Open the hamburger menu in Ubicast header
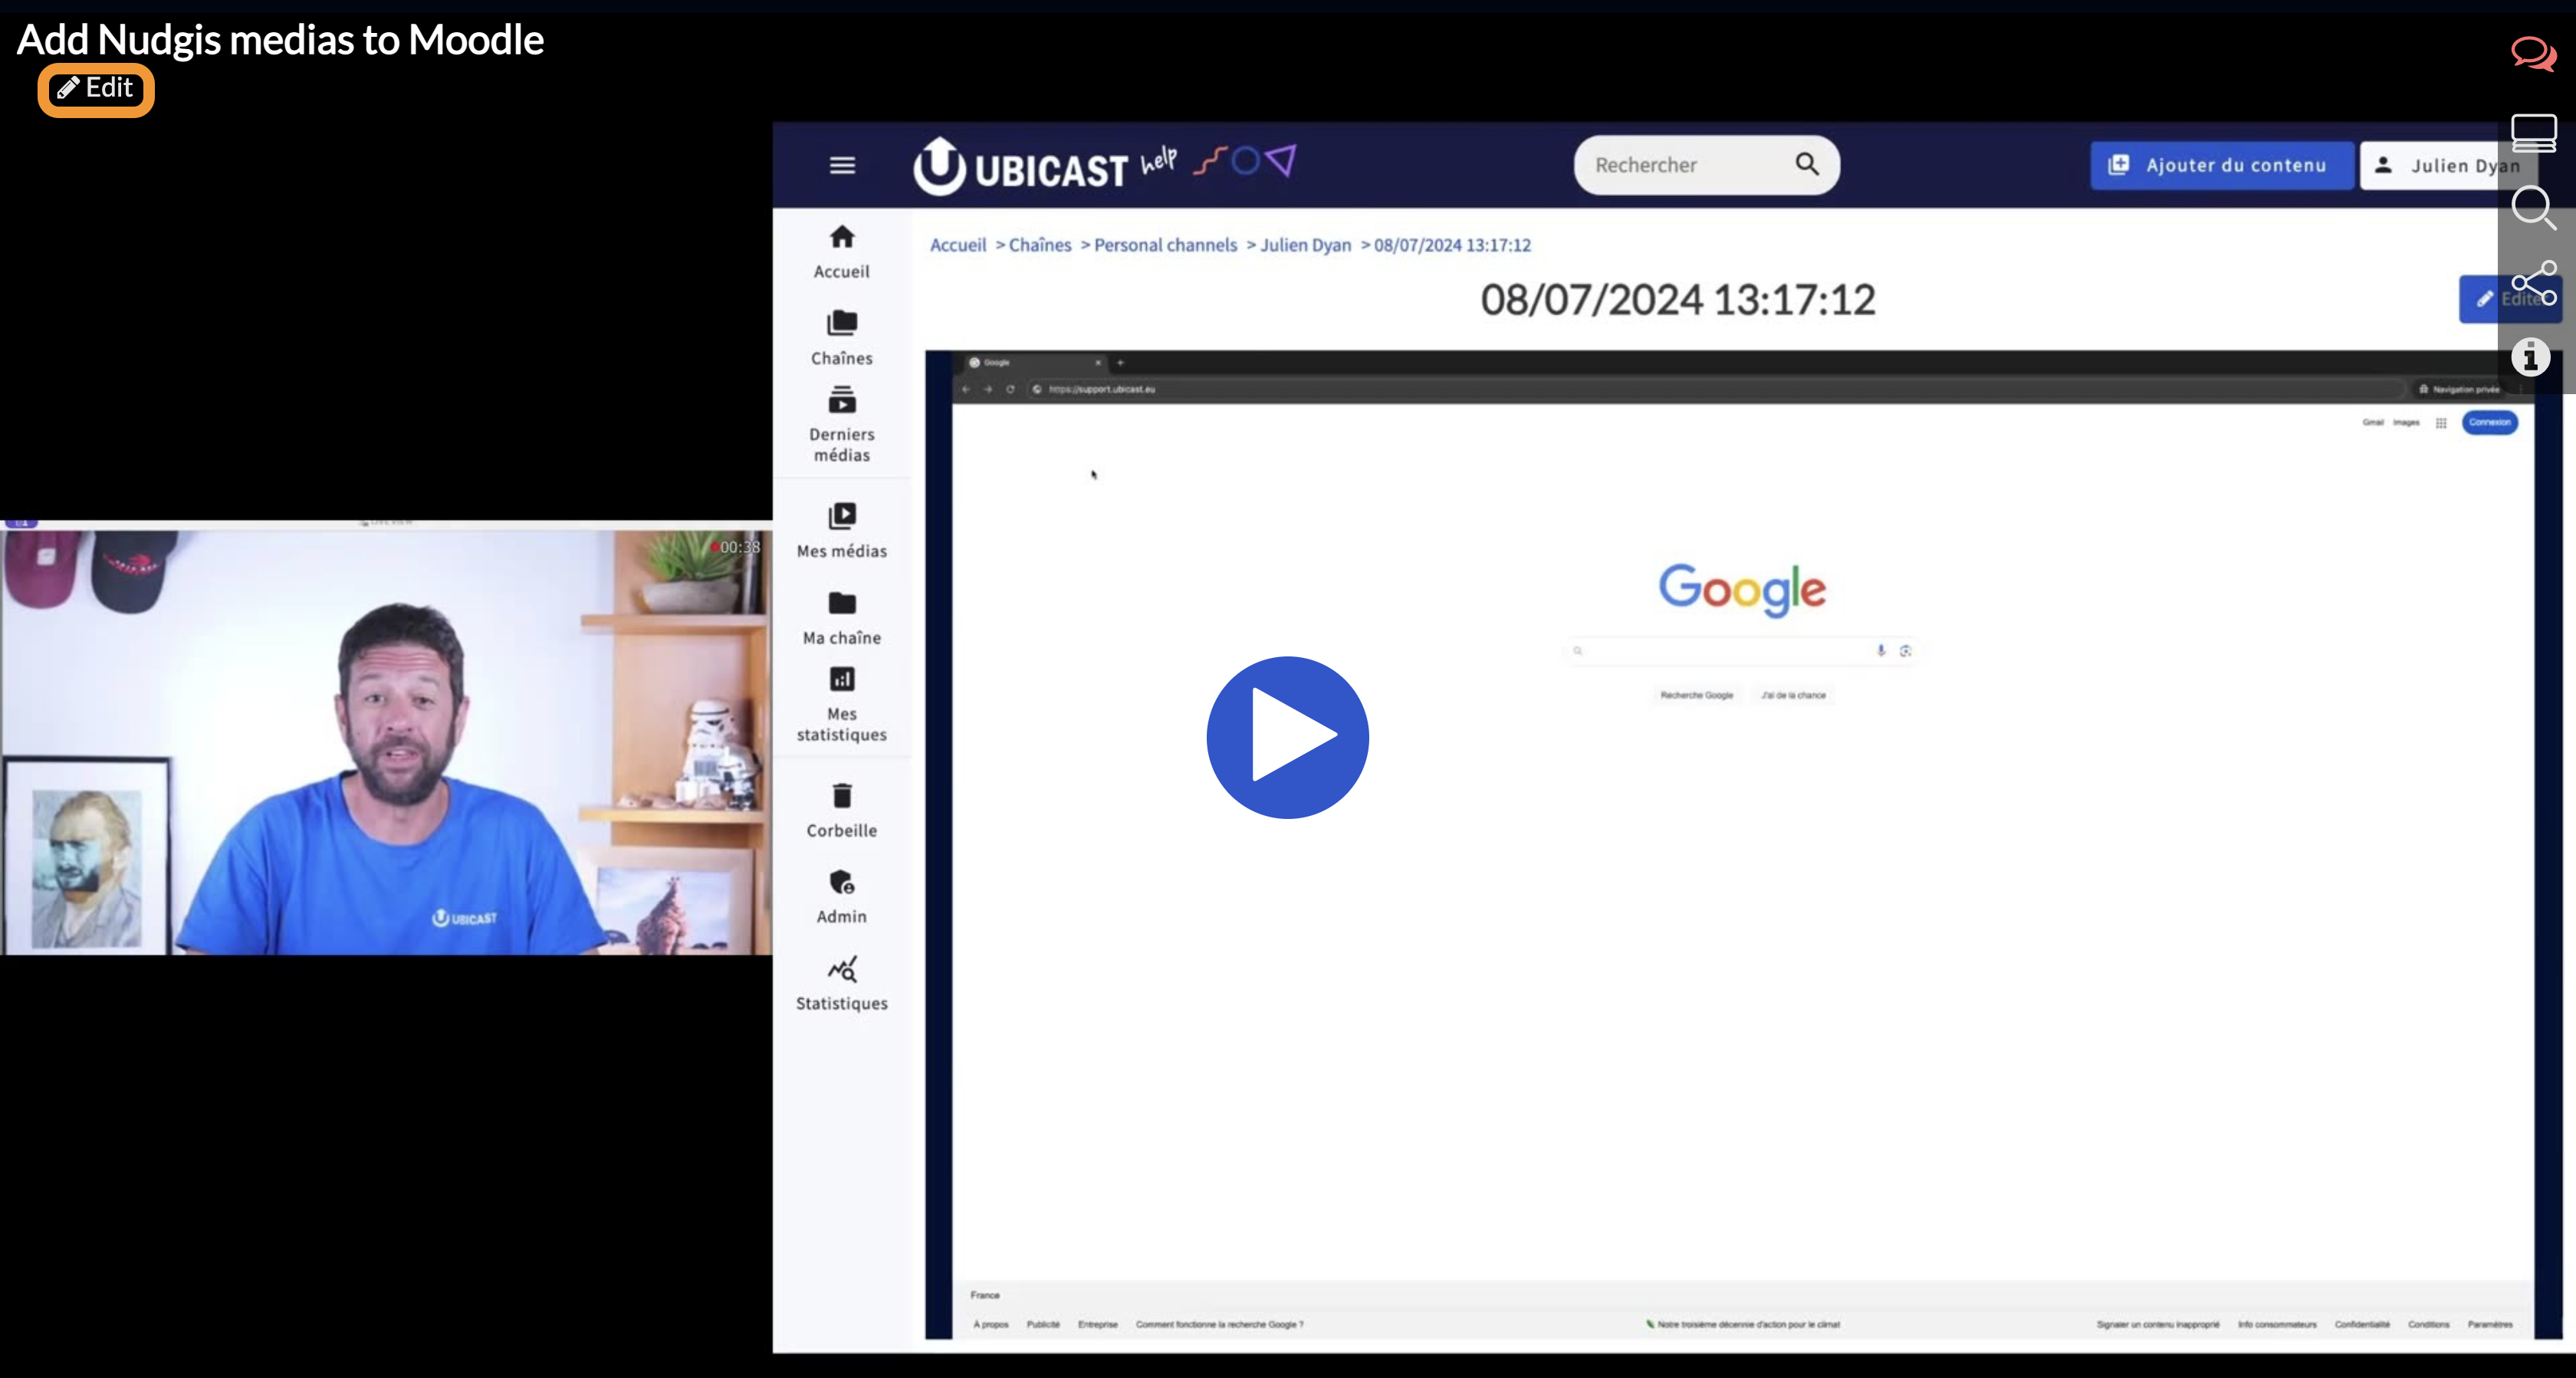The height and width of the screenshot is (1378, 2576). (842, 165)
